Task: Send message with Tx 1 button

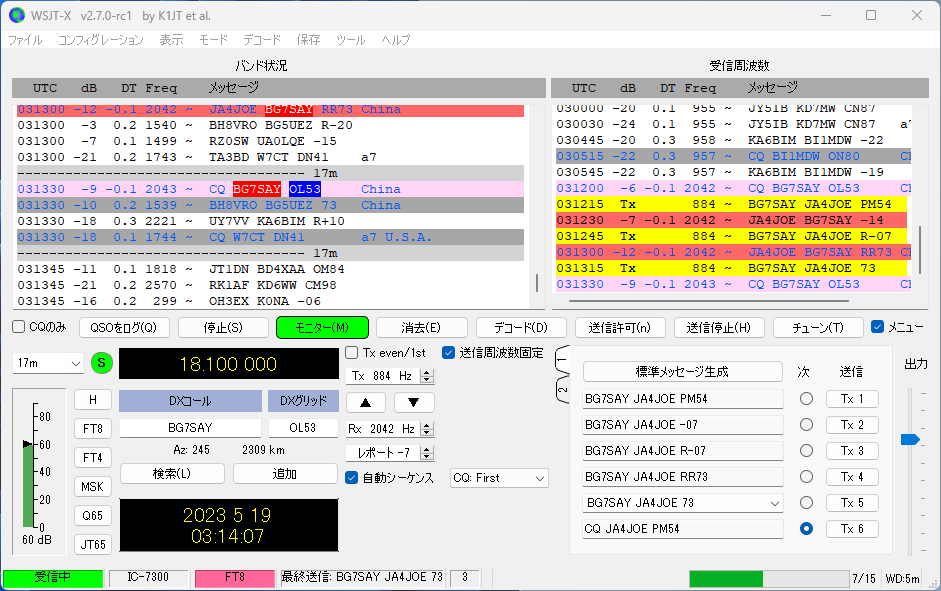Action: [x=852, y=399]
